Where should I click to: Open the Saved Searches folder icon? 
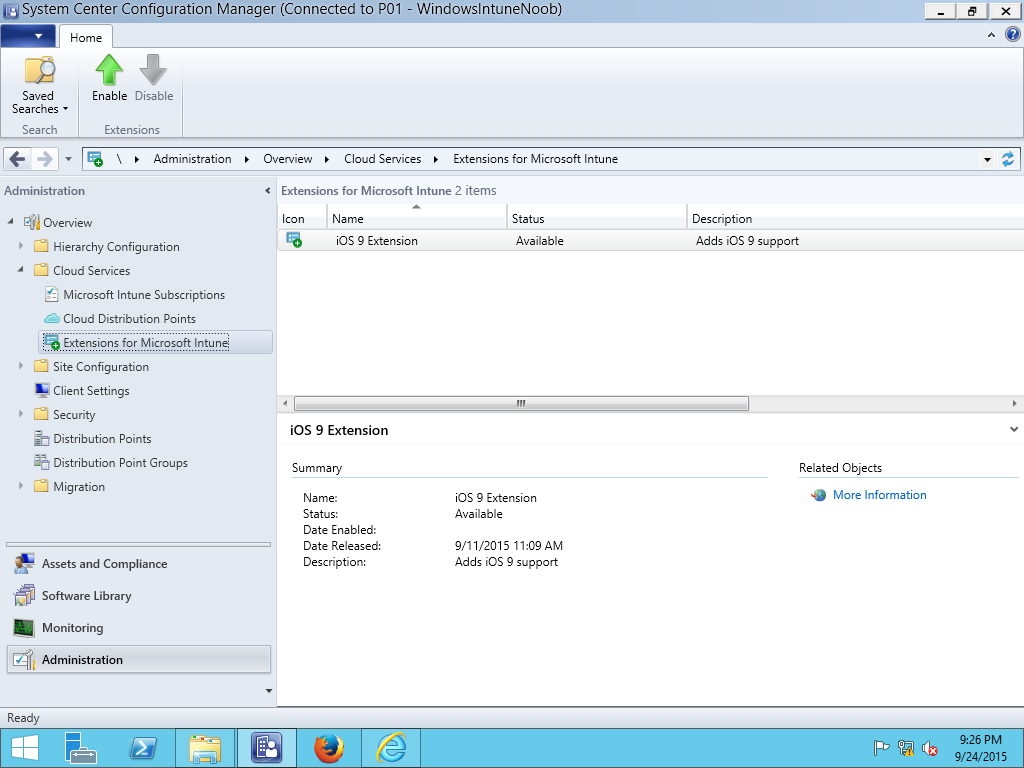coord(39,71)
